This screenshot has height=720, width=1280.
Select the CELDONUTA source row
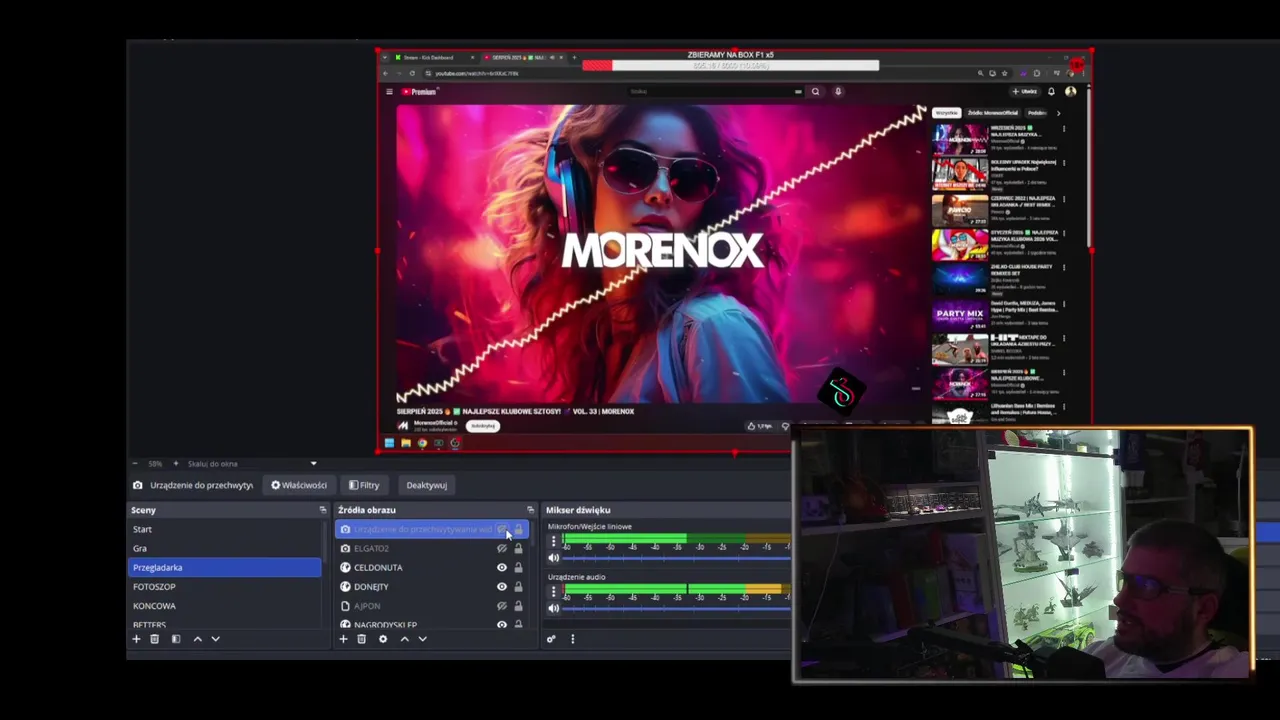click(x=431, y=567)
